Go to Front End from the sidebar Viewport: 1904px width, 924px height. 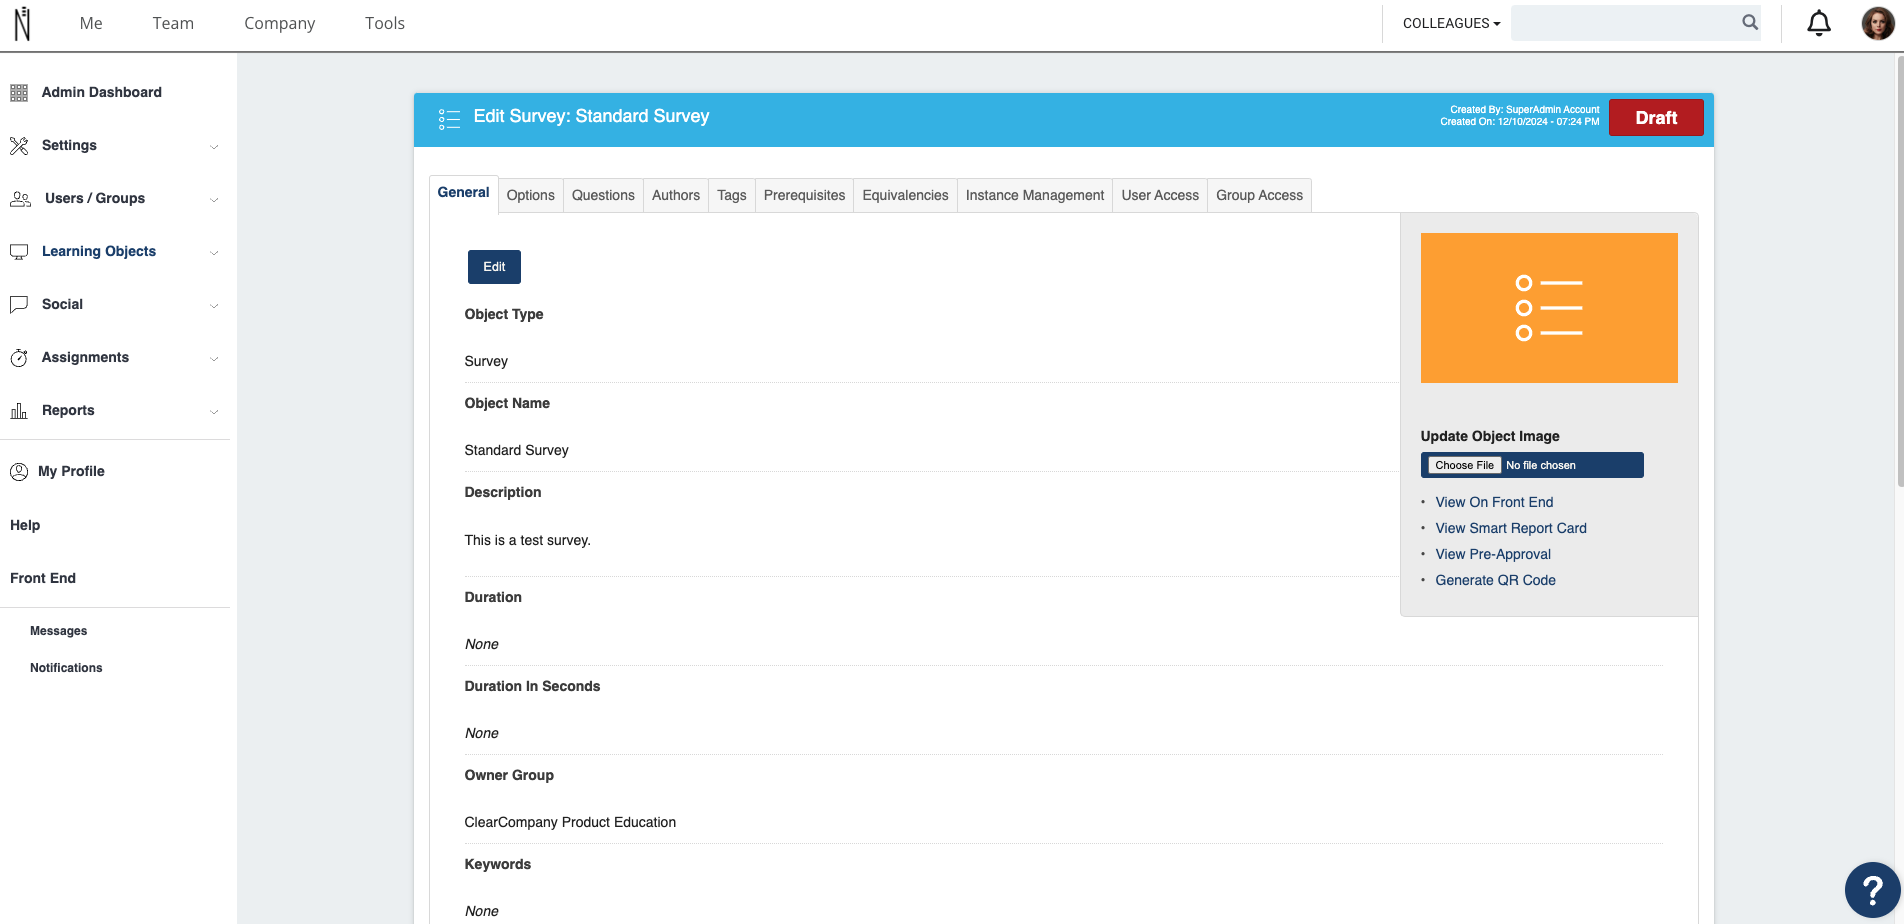coord(43,578)
